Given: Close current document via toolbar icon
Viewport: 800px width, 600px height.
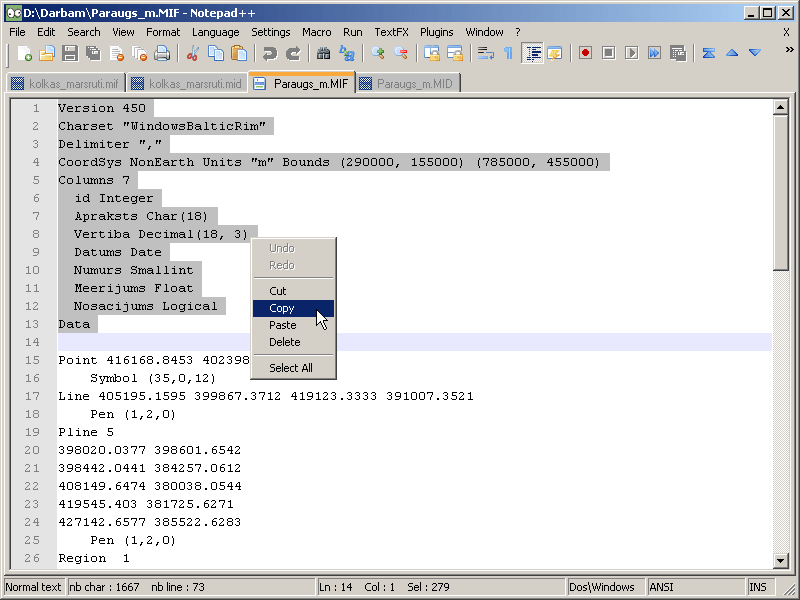Looking at the screenshot, I should click(116, 53).
